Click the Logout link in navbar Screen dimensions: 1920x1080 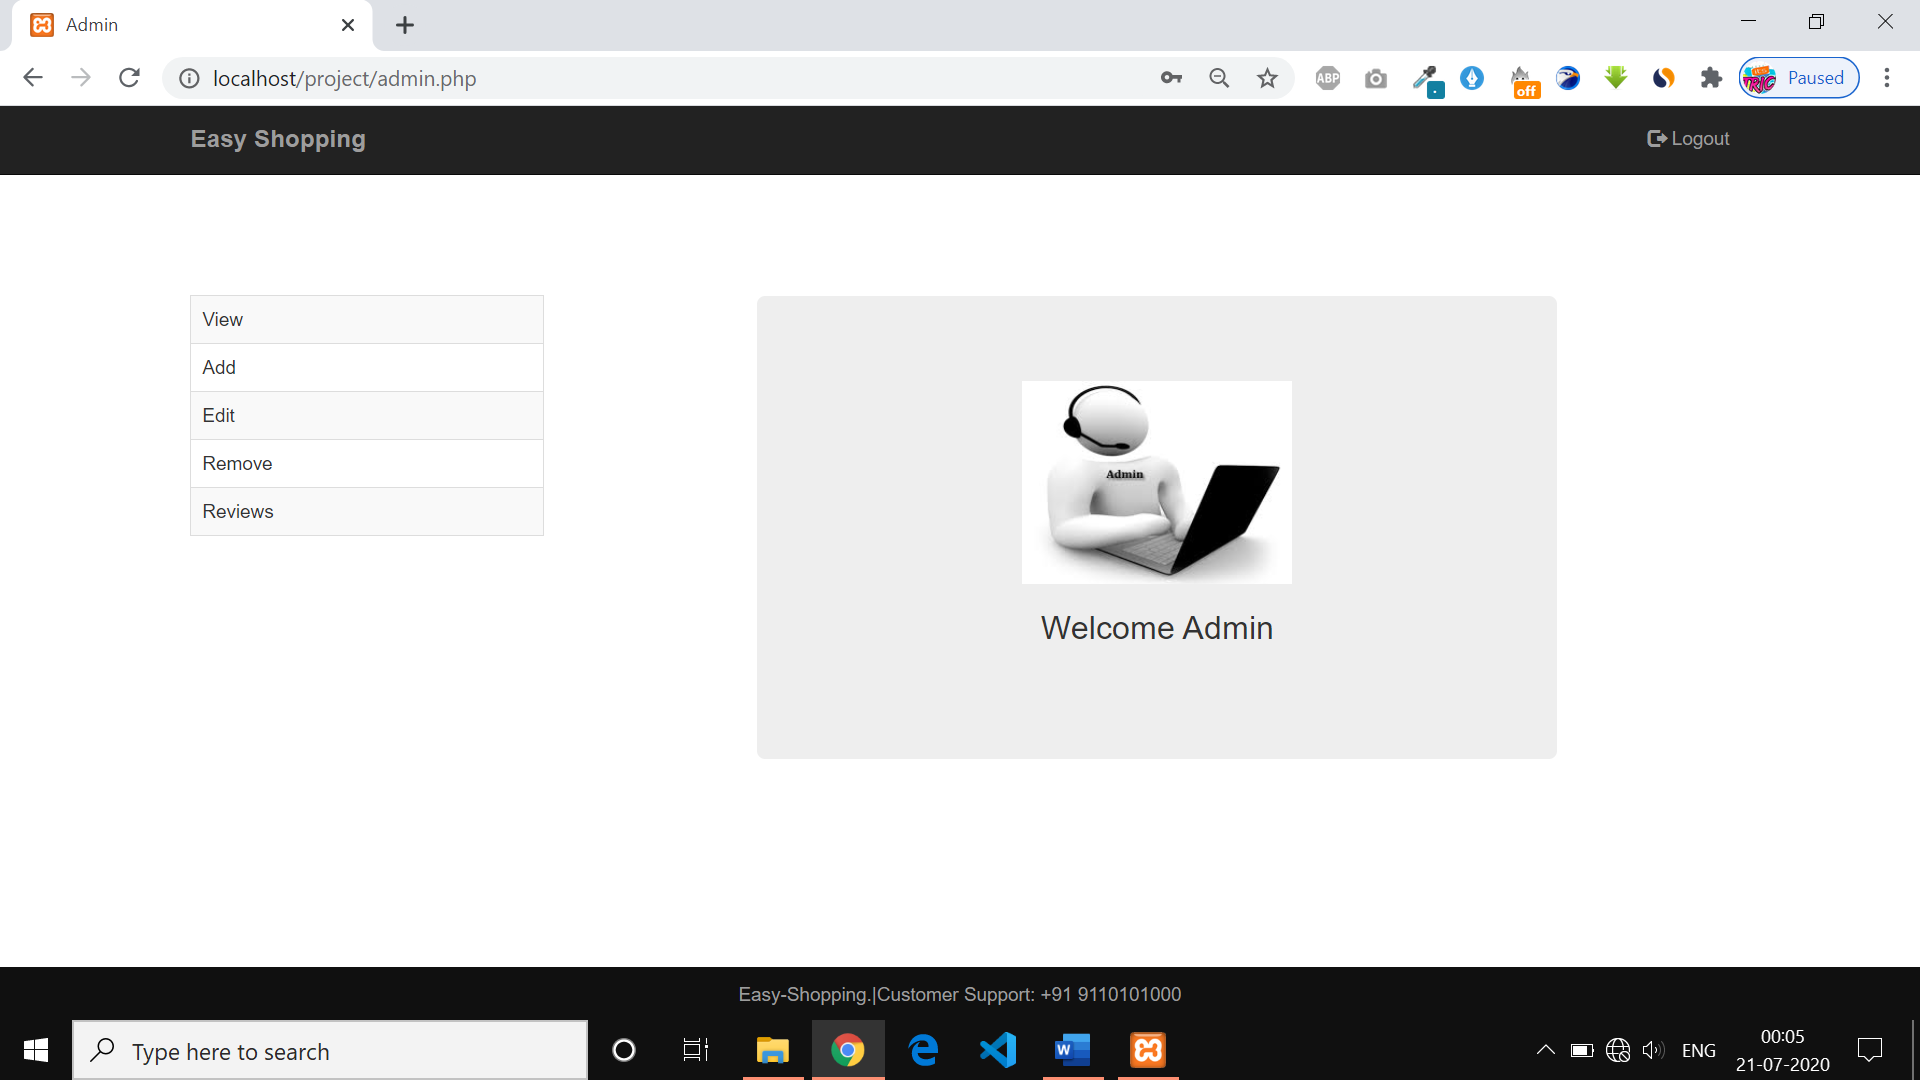coord(1688,139)
